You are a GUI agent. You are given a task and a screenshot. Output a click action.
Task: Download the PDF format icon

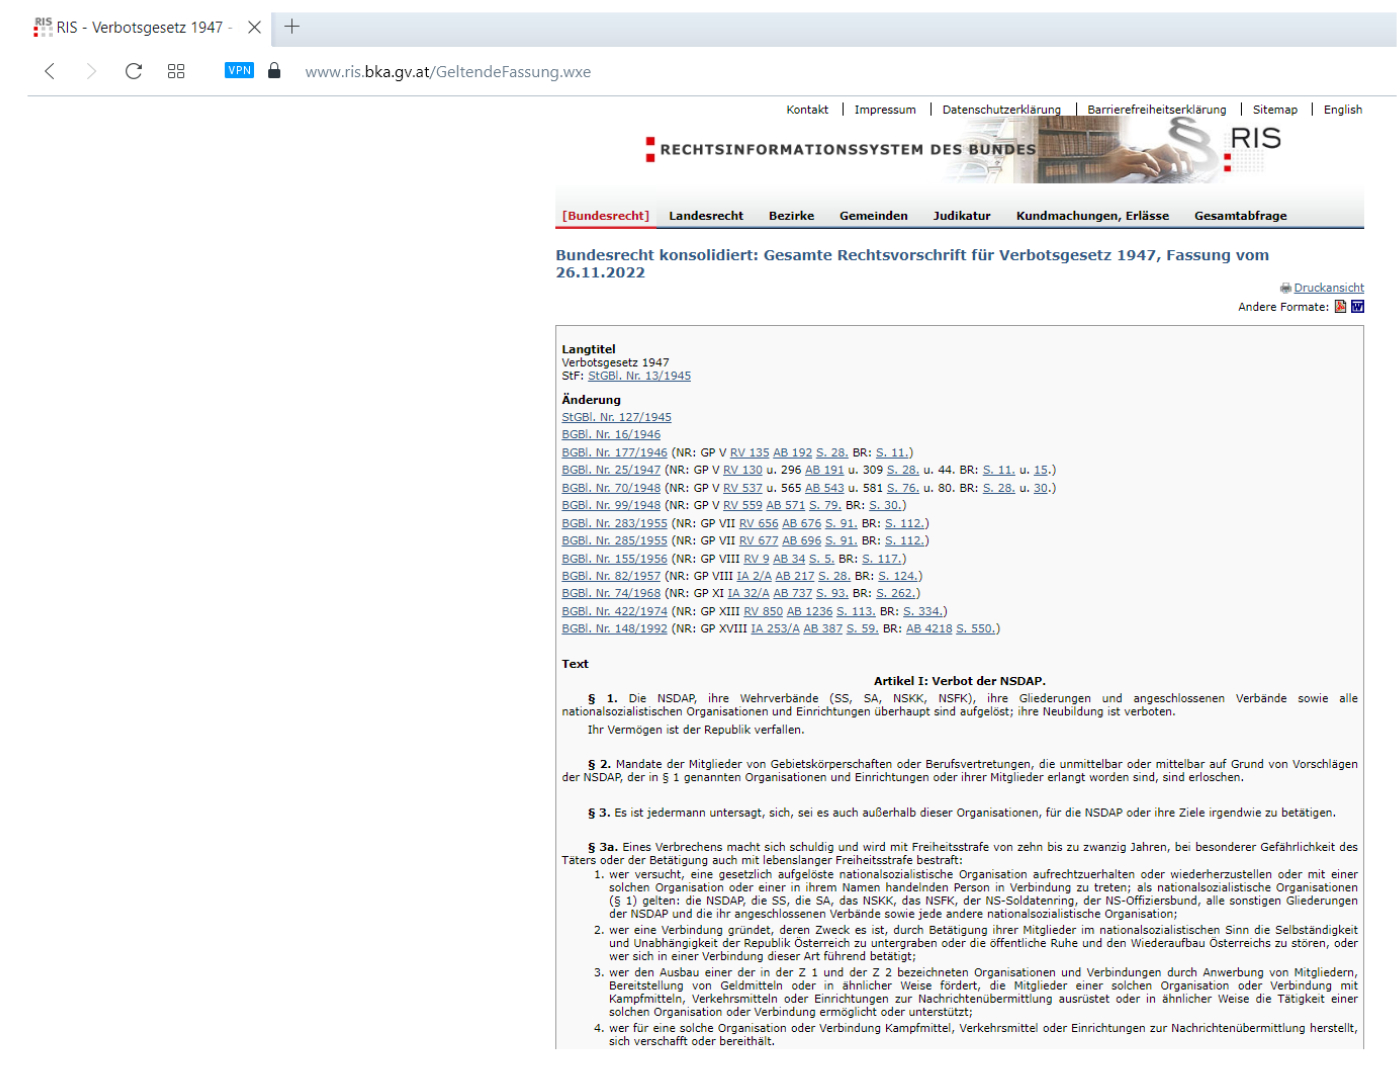[1340, 307]
